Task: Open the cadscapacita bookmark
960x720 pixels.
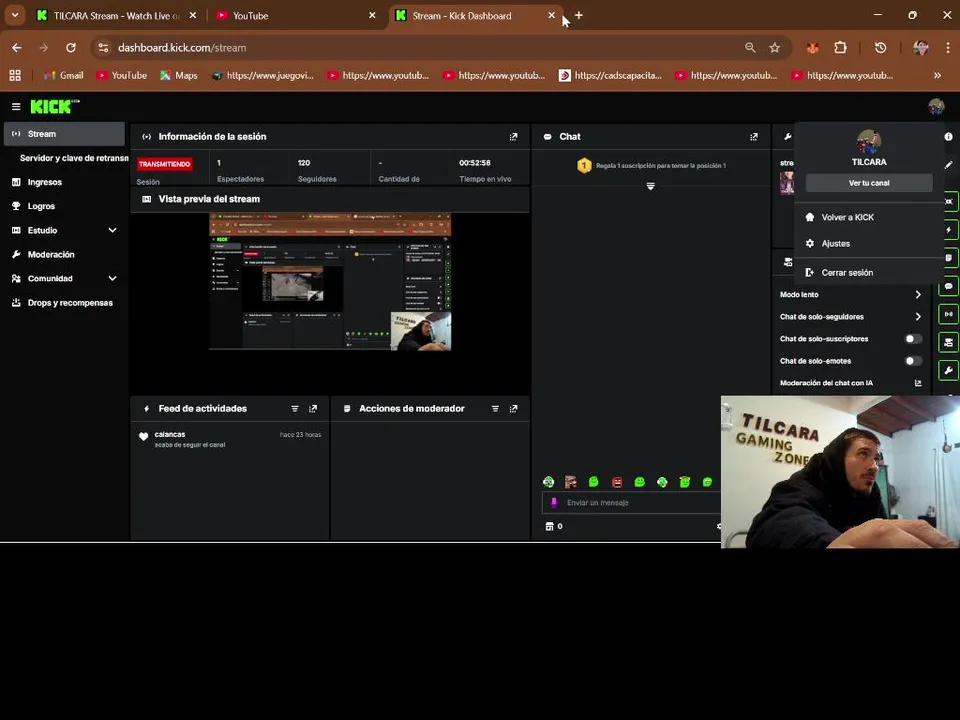Action: (610, 75)
